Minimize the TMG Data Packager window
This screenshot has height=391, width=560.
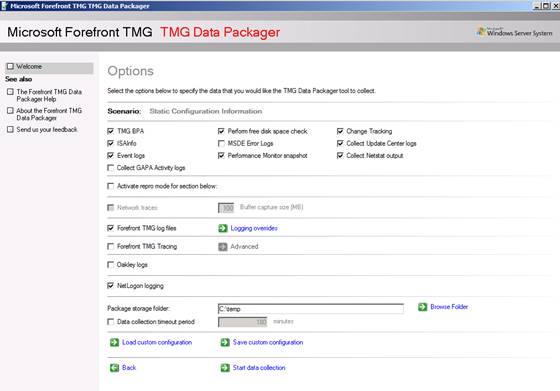538,6
